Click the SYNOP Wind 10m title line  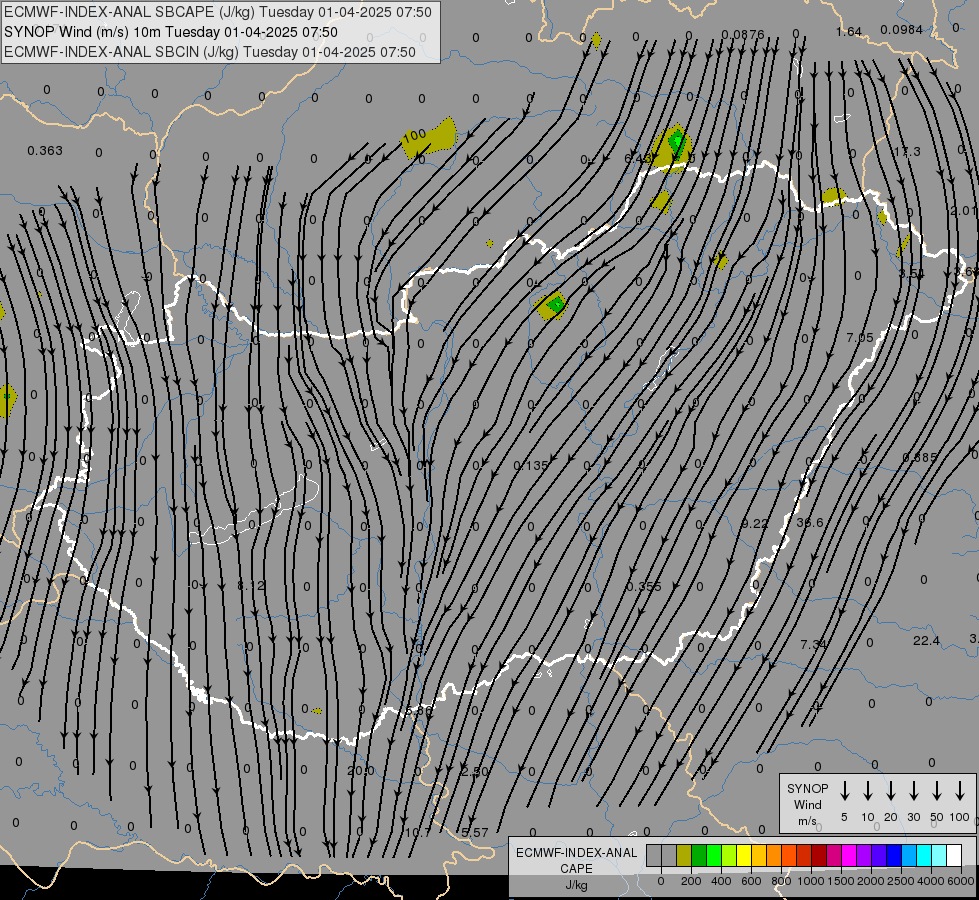pos(170,32)
